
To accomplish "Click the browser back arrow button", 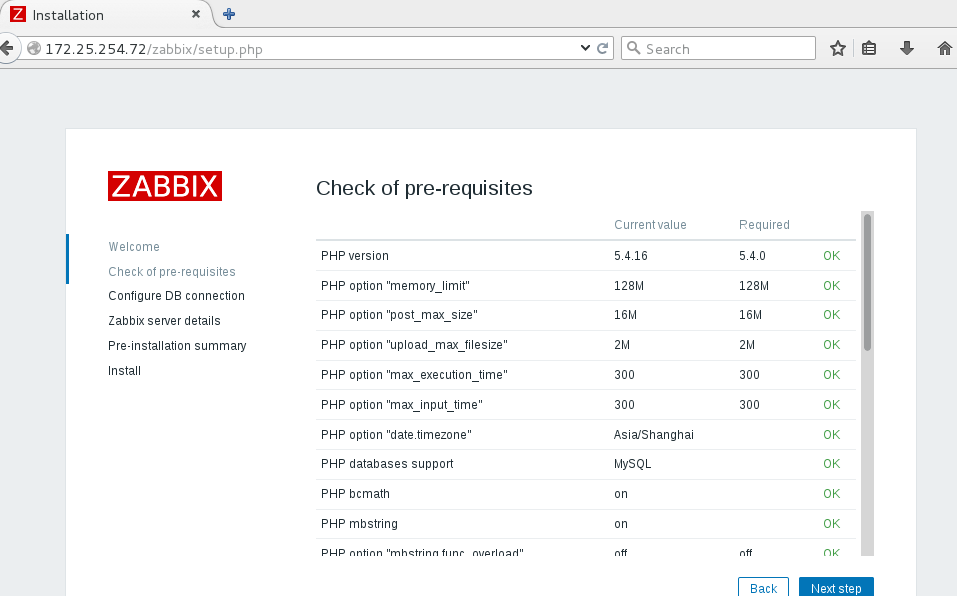I will click(x=7, y=48).
